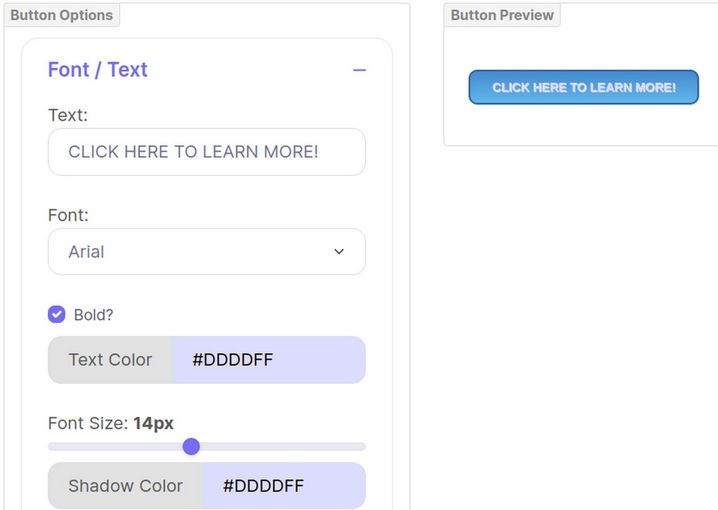
Task: Edit the Text Color hex value field
Action: 268,360
